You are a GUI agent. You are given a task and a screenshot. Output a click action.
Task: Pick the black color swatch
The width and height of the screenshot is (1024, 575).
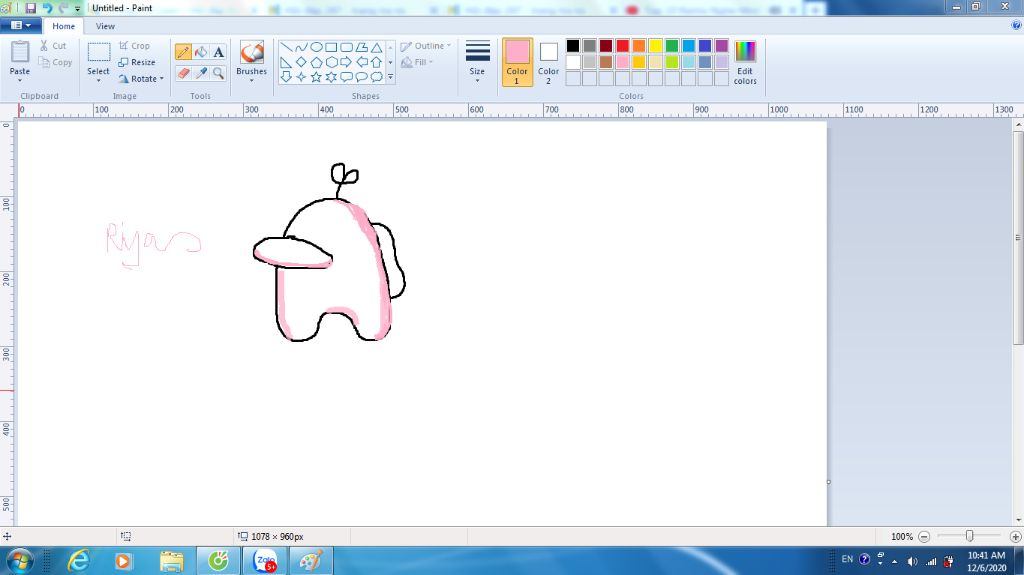coord(573,46)
